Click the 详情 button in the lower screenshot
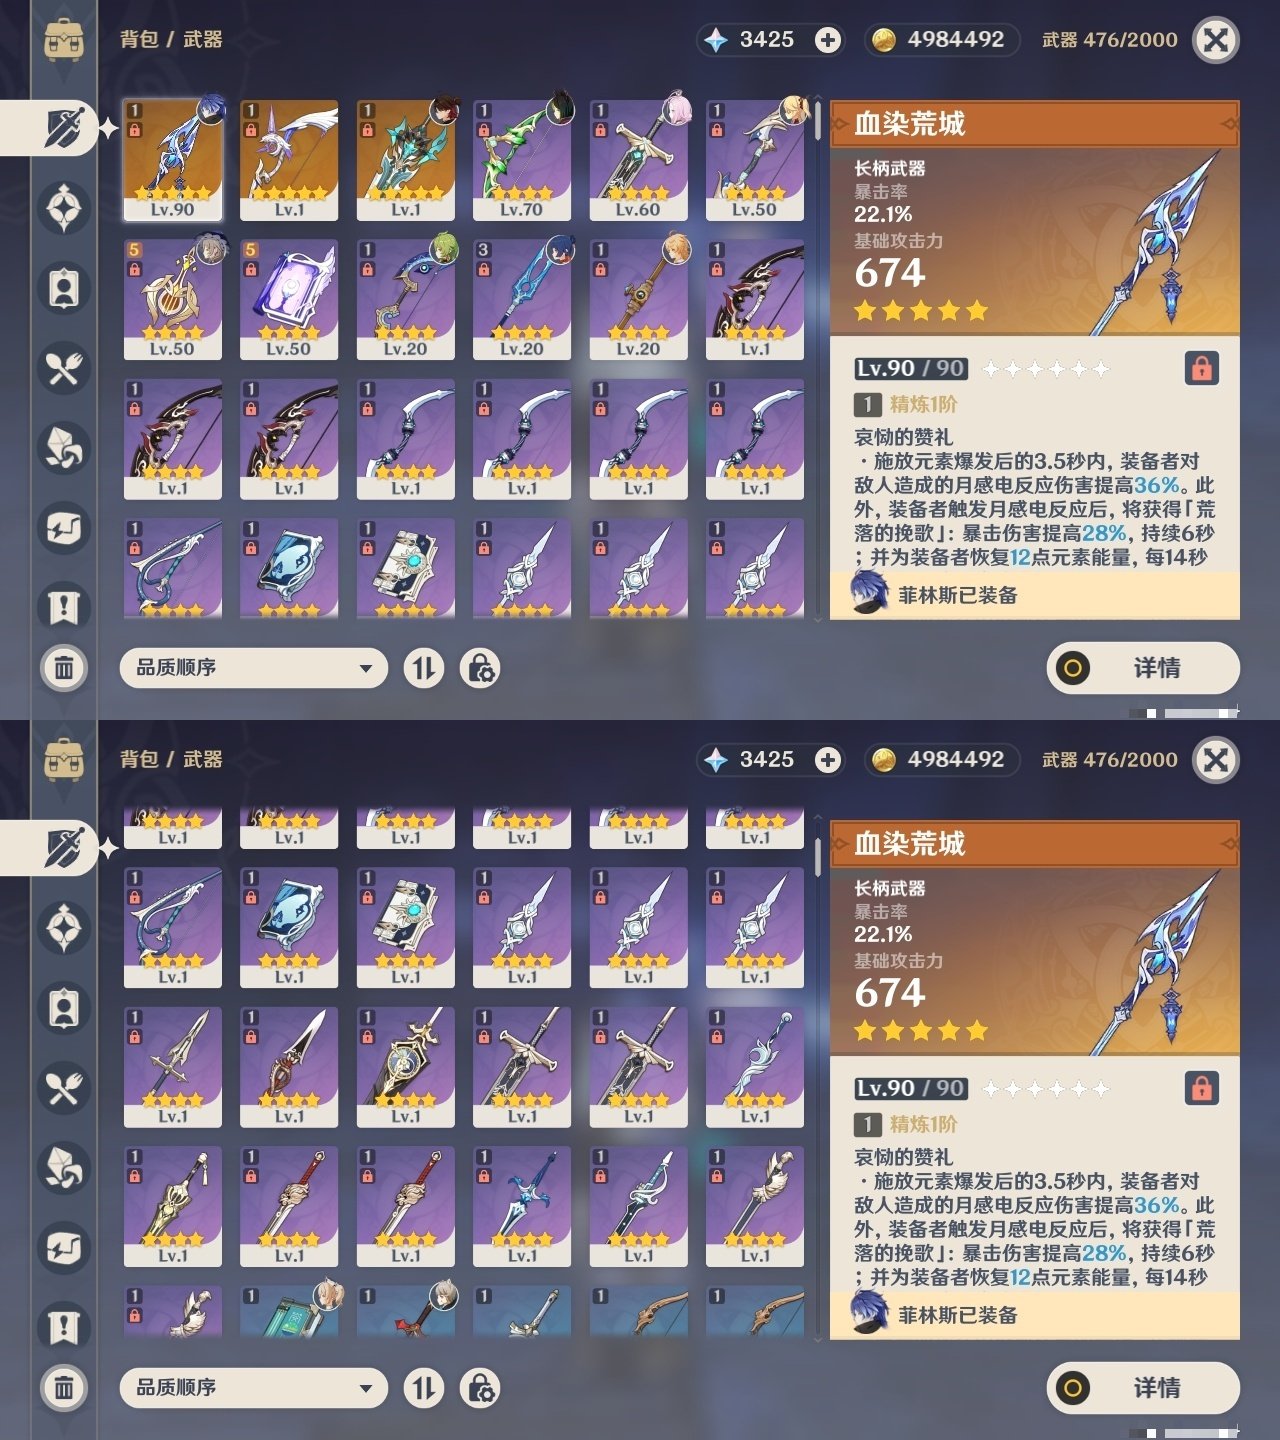This screenshot has width=1280, height=1440. coord(1143,1388)
